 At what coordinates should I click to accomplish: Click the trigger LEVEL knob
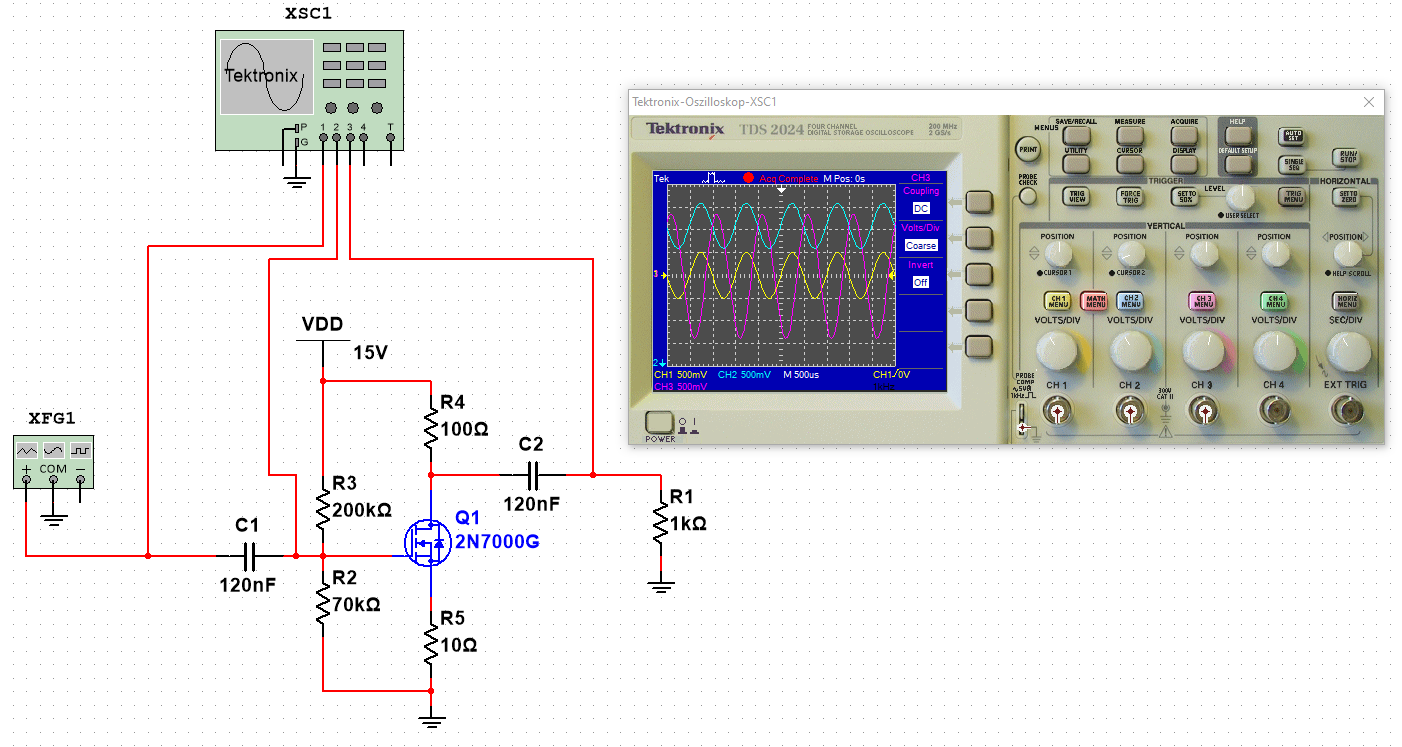click(1240, 197)
